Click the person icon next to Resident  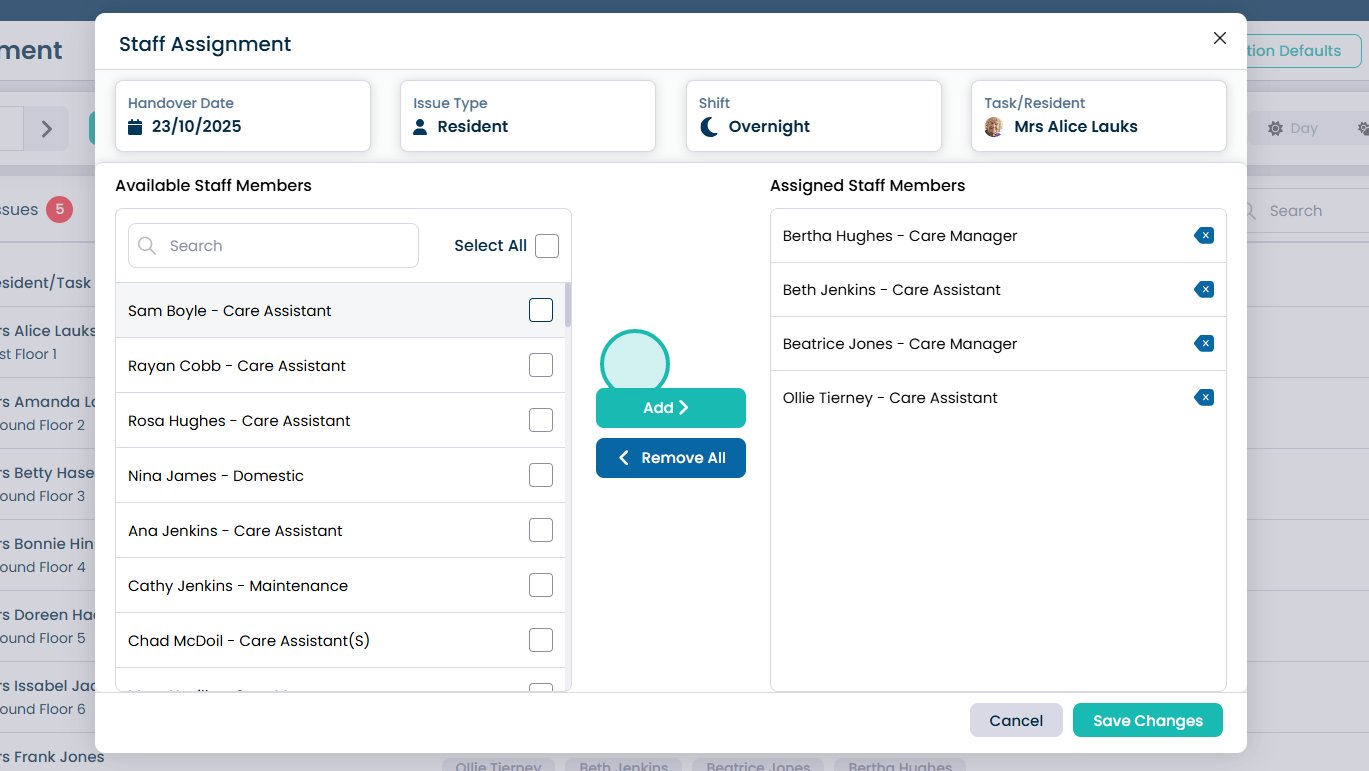420,127
